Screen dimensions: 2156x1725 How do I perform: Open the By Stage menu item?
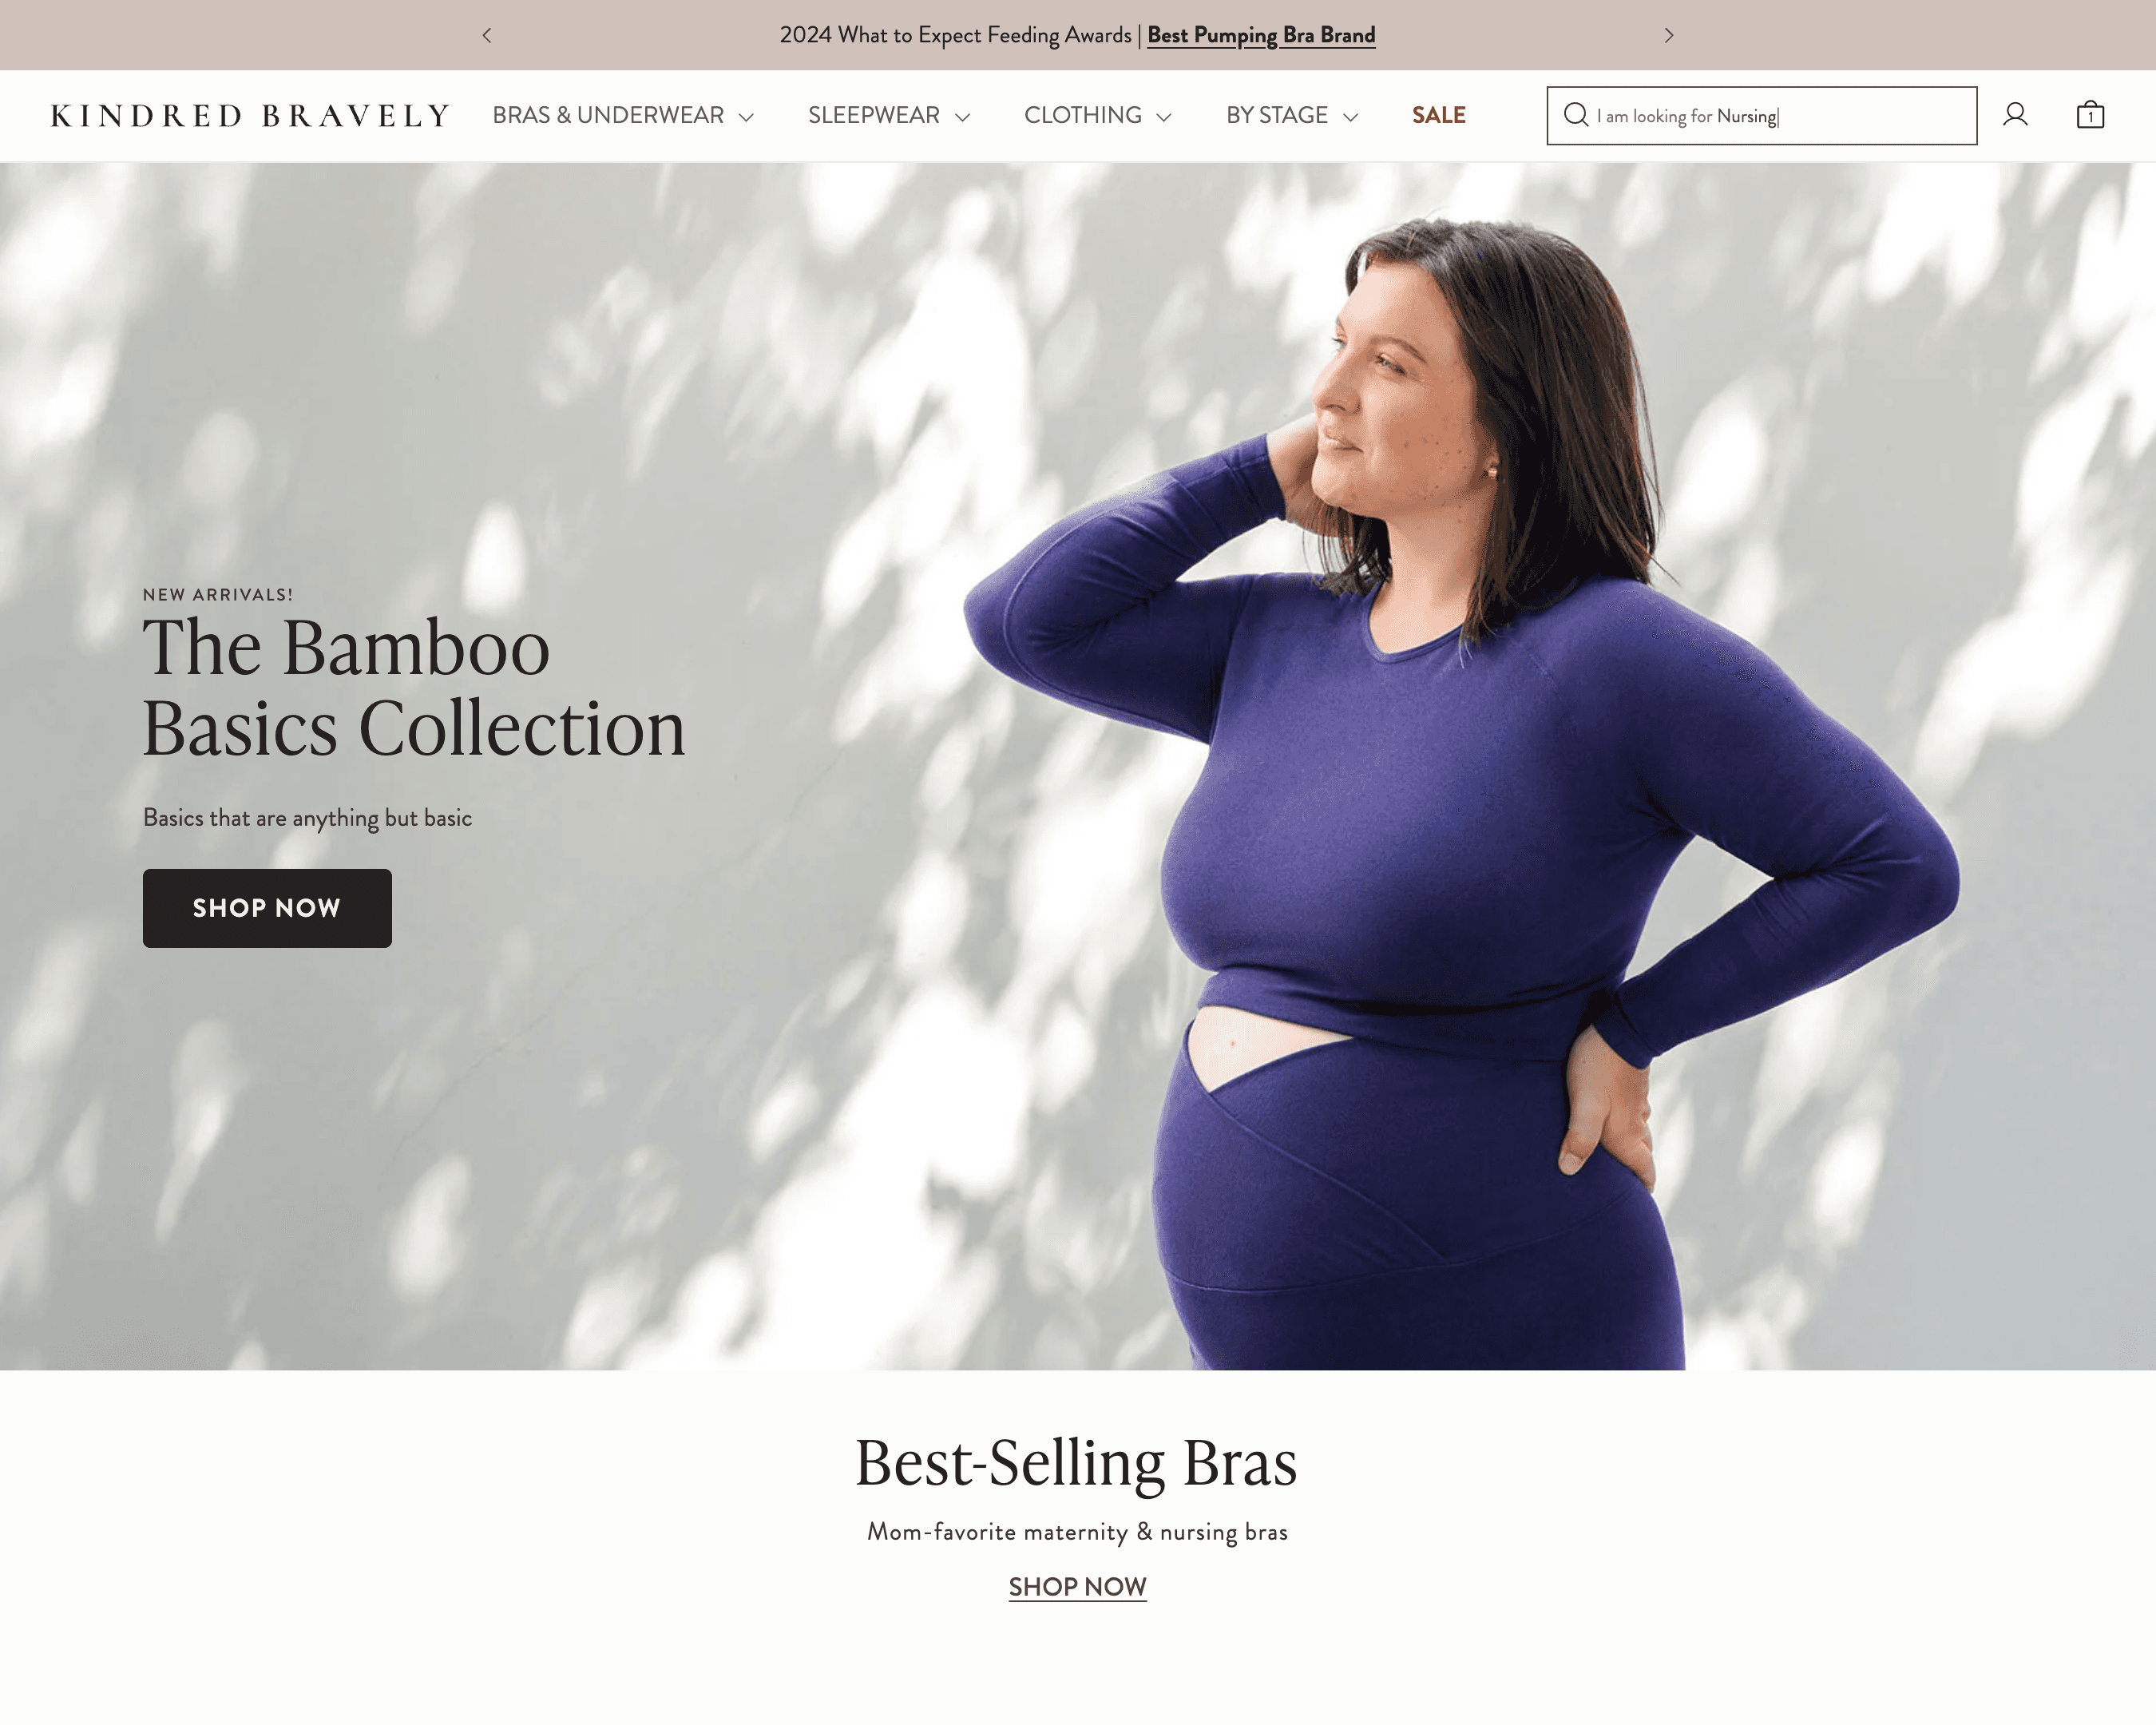(x=1277, y=115)
